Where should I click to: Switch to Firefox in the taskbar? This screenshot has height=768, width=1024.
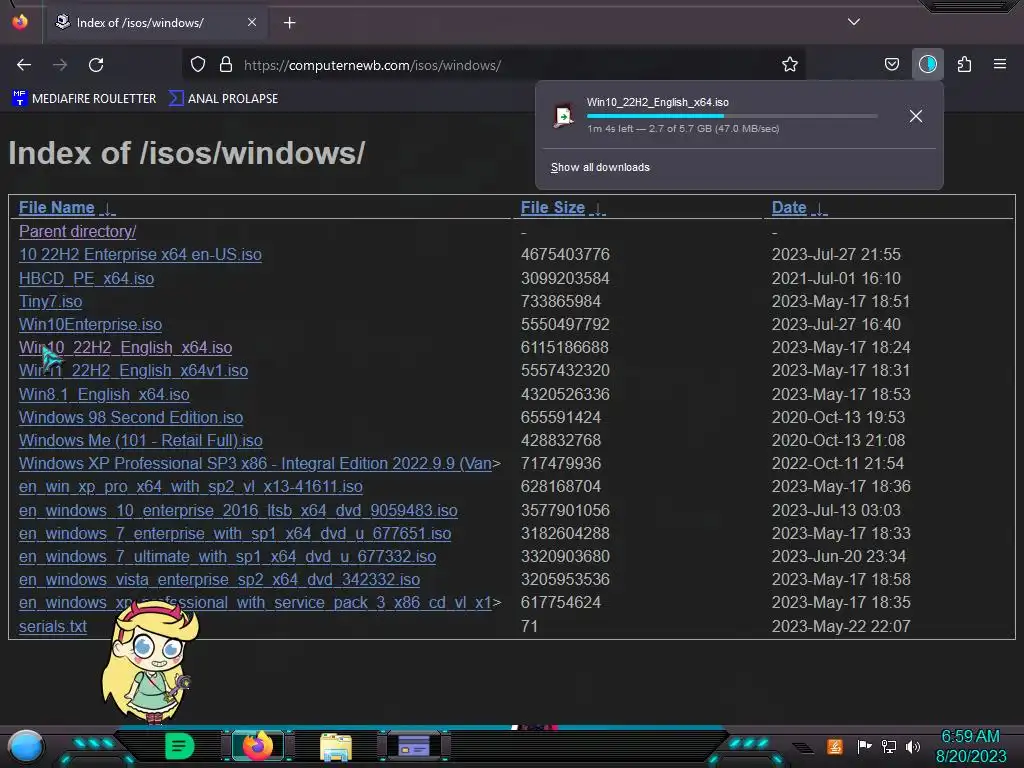(257, 746)
